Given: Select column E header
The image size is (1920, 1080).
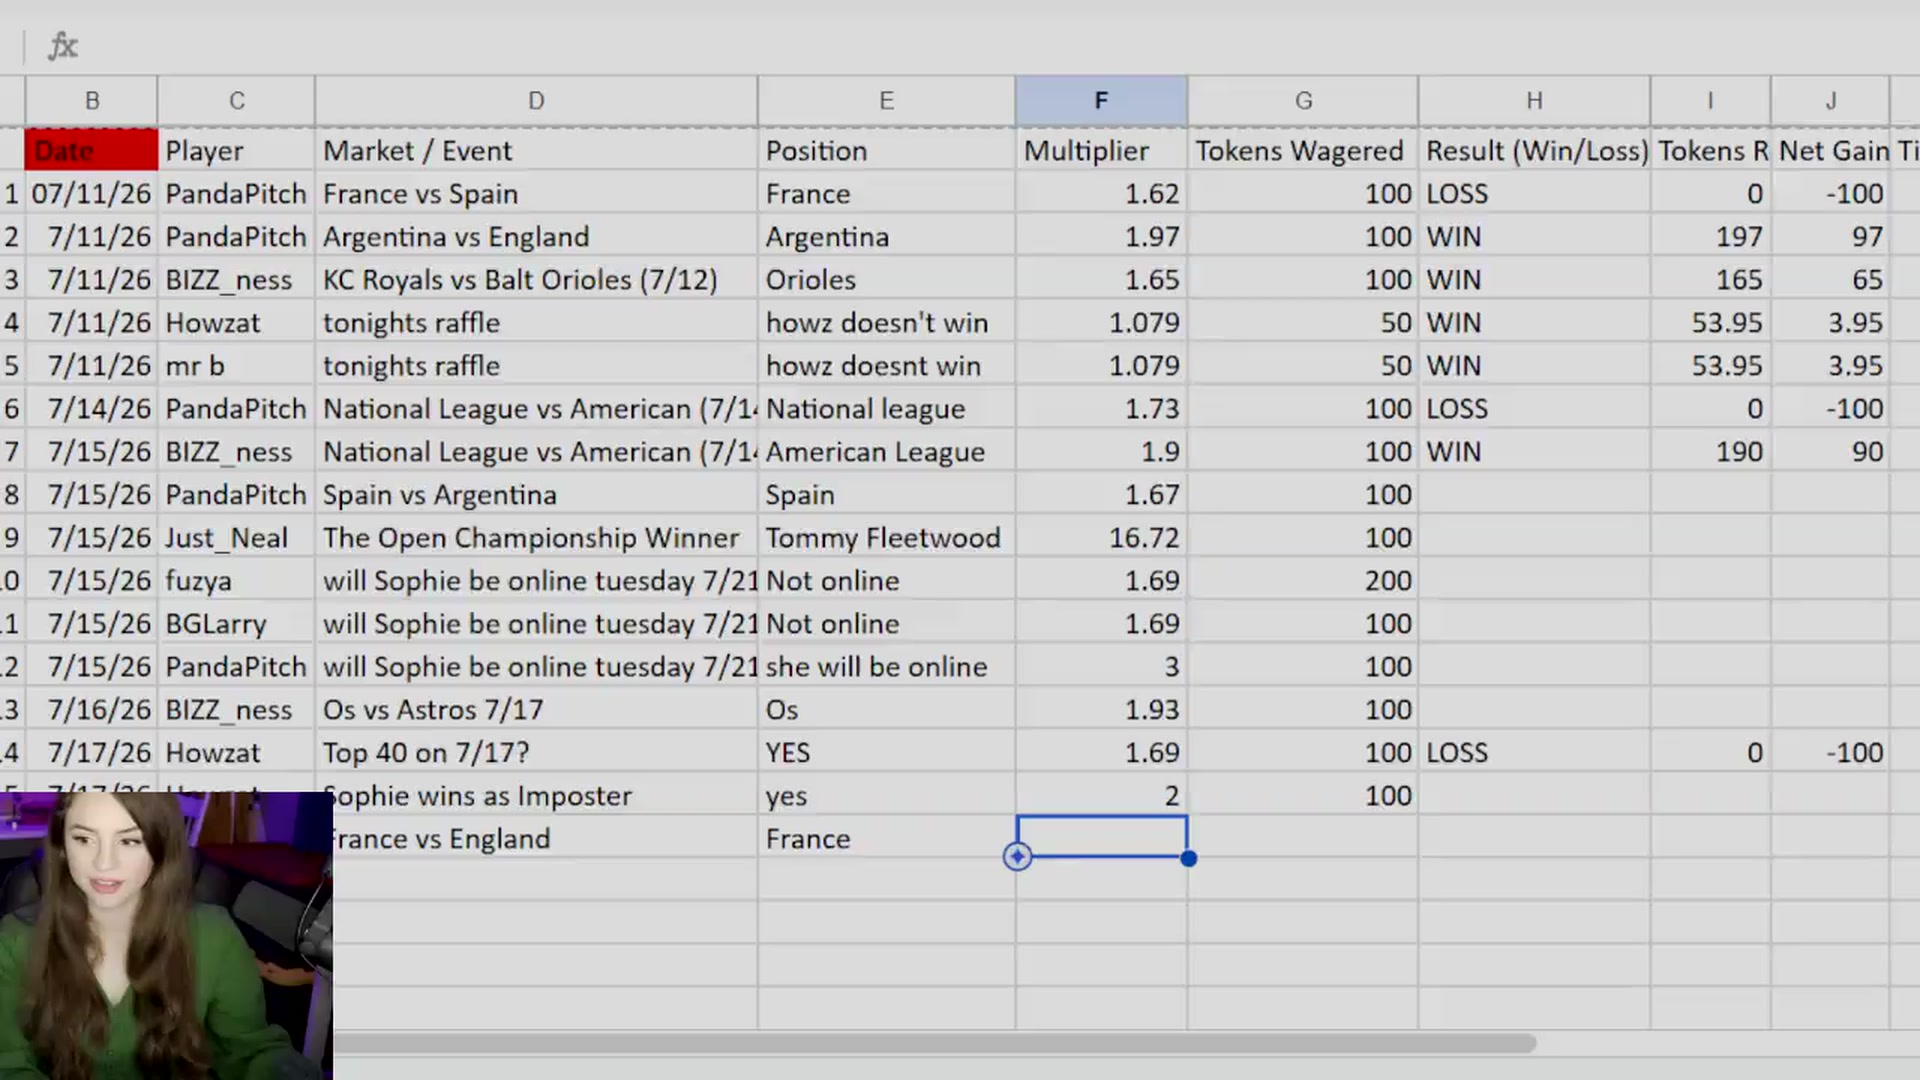Looking at the screenshot, I should pyautogui.click(x=886, y=101).
